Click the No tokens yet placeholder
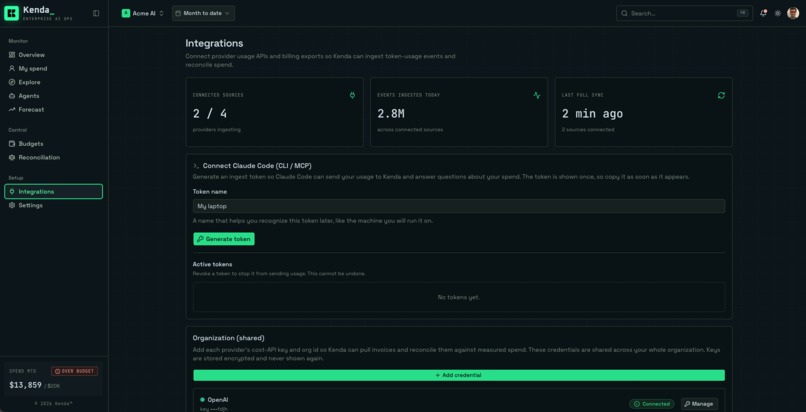Image resolution: width=806 pixels, height=412 pixels. click(459, 297)
